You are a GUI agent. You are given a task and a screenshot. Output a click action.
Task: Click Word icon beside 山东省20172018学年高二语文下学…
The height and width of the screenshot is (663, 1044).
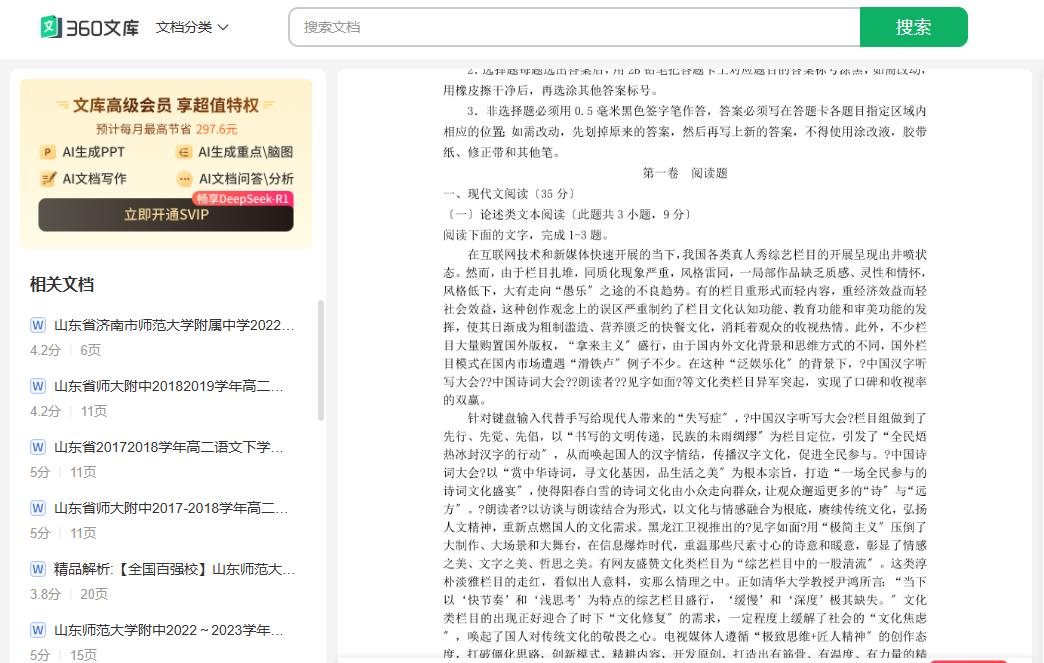pyautogui.click(x=38, y=447)
